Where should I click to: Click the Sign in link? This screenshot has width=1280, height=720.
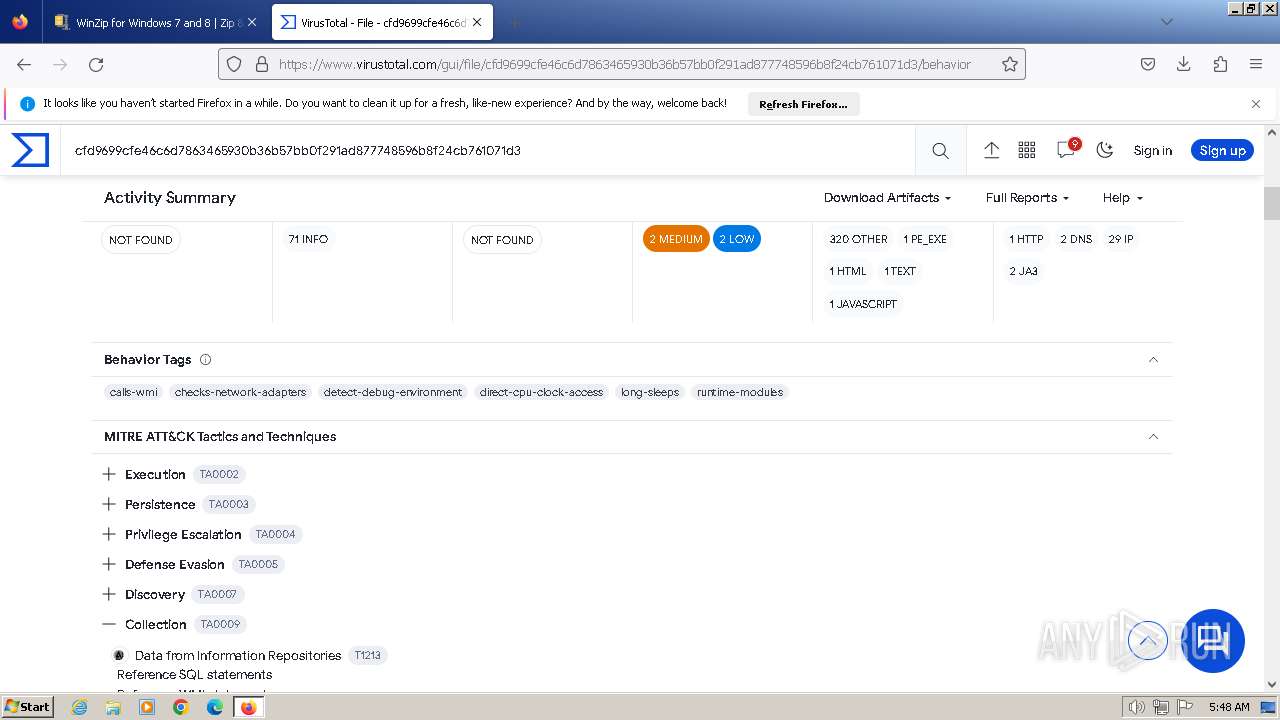pyautogui.click(x=1152, y=150)
